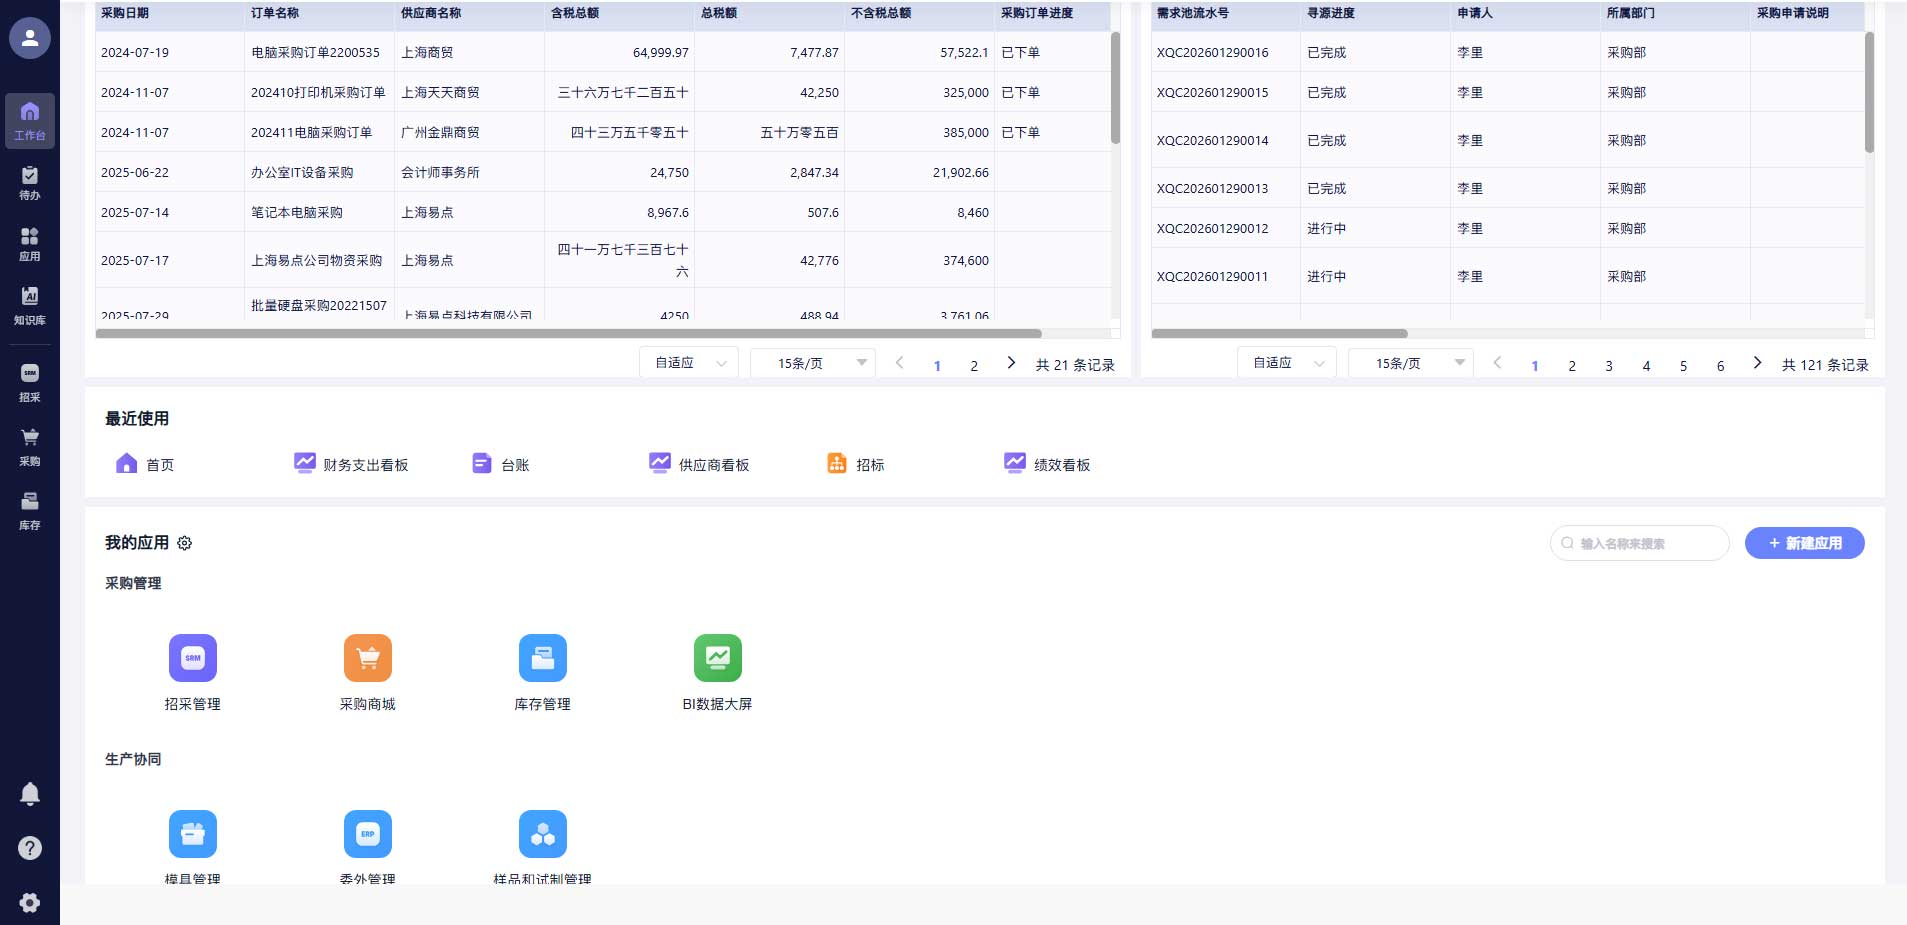1907x925 pixels.
Task: Open the 委外管理 ERP app icon
Action: click(x=367, y=834)
